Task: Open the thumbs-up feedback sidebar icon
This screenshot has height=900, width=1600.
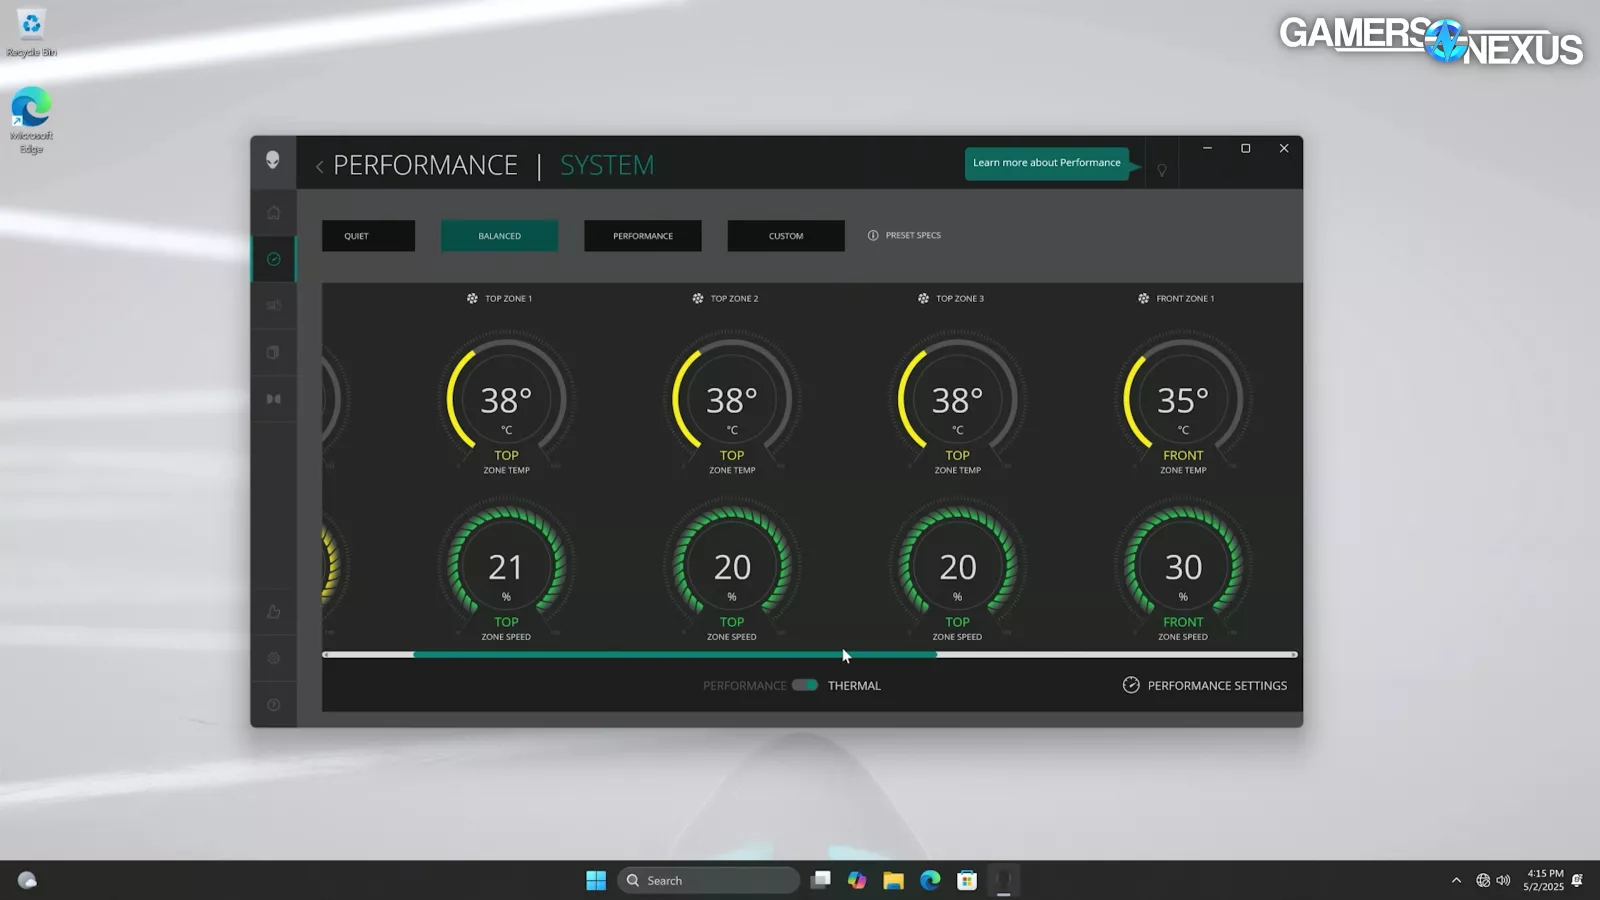Action: tap(273, 612)
